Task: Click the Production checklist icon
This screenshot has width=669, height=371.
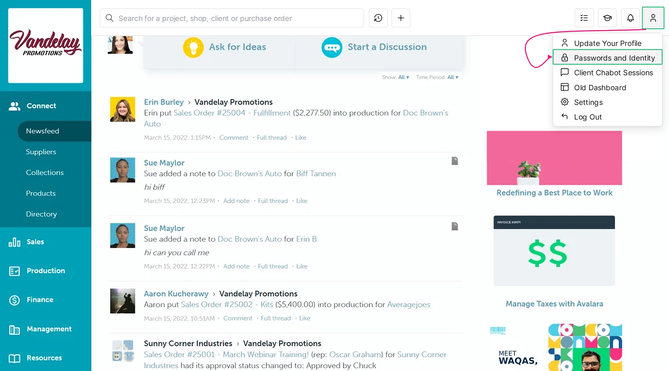Action: [x=14, y=271]
